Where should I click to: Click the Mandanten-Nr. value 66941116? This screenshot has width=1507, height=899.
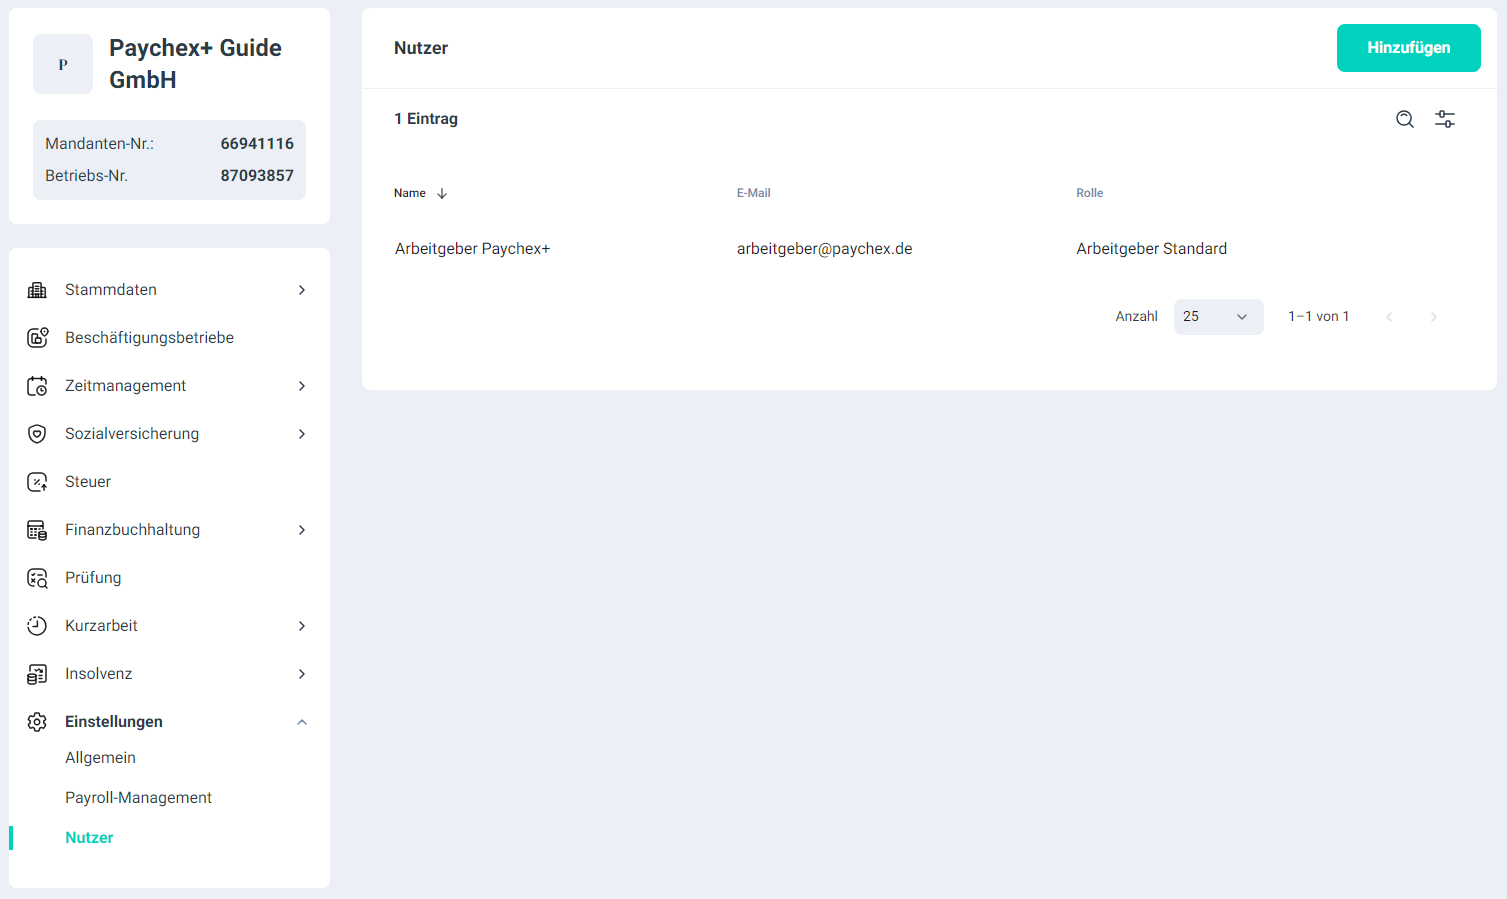257,144
